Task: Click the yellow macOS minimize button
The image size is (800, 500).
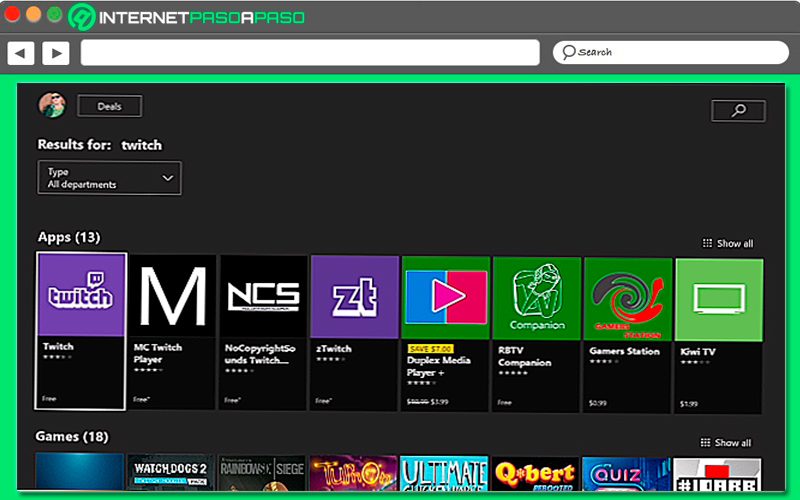Action: (34, 14)
